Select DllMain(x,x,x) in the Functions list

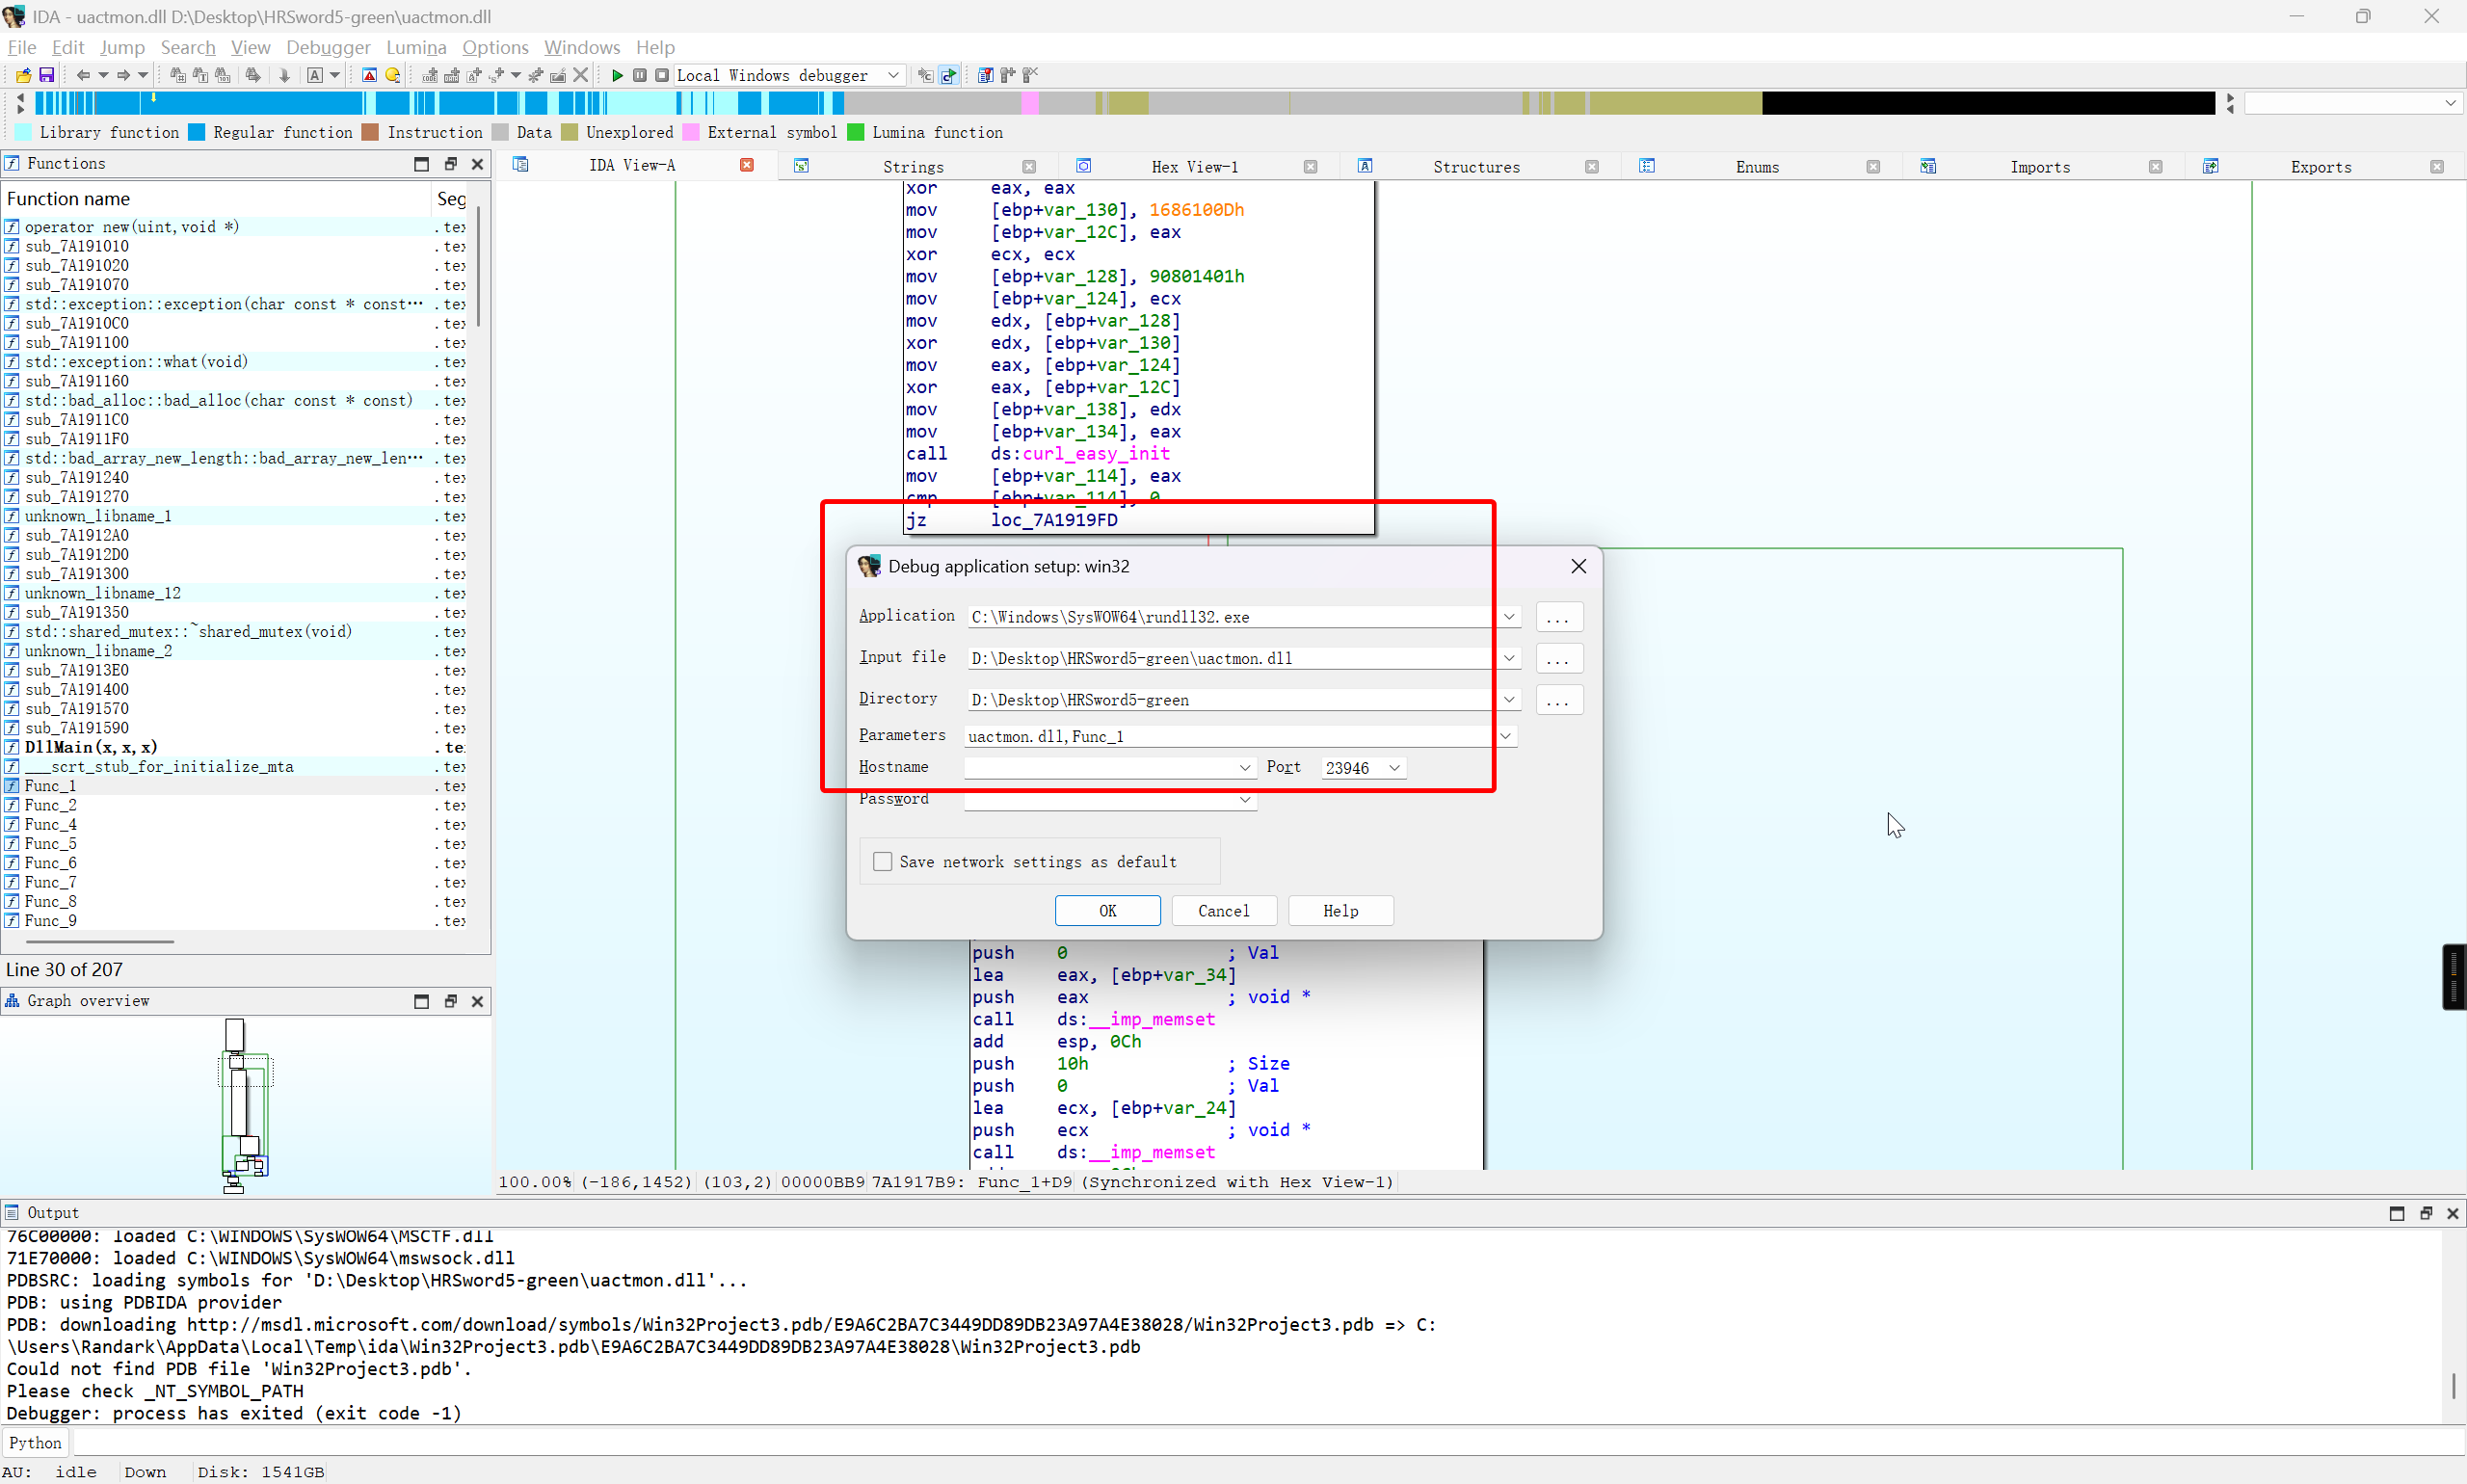[90, 747]
